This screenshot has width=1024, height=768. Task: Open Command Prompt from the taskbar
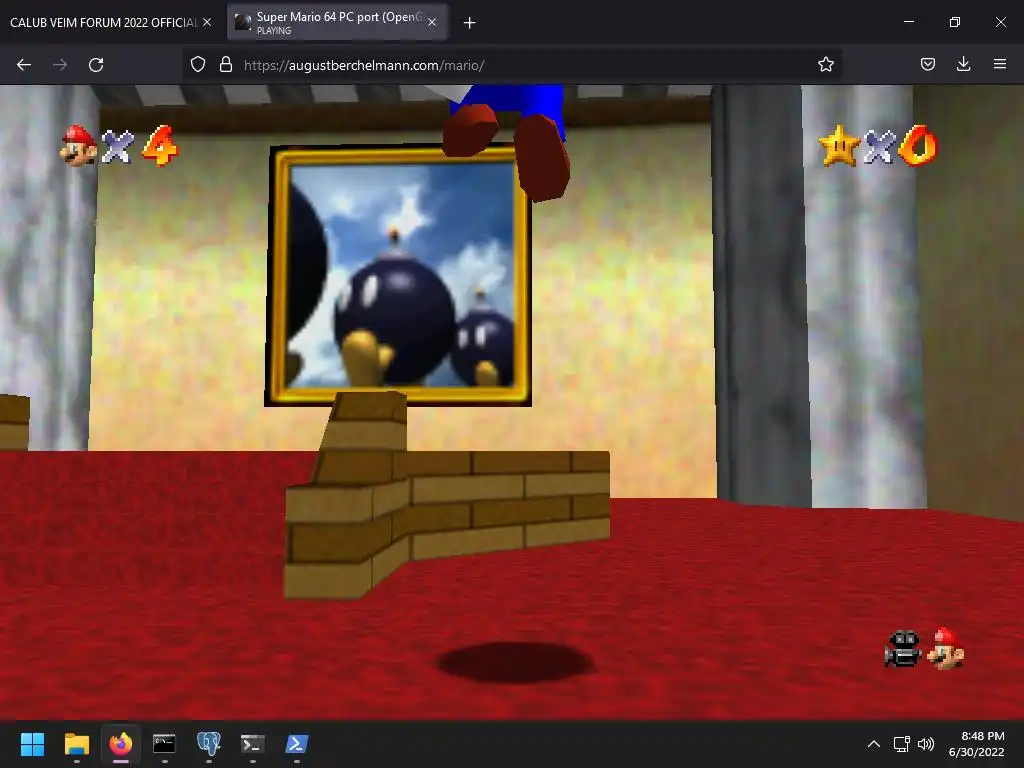[x=164, y=744]
